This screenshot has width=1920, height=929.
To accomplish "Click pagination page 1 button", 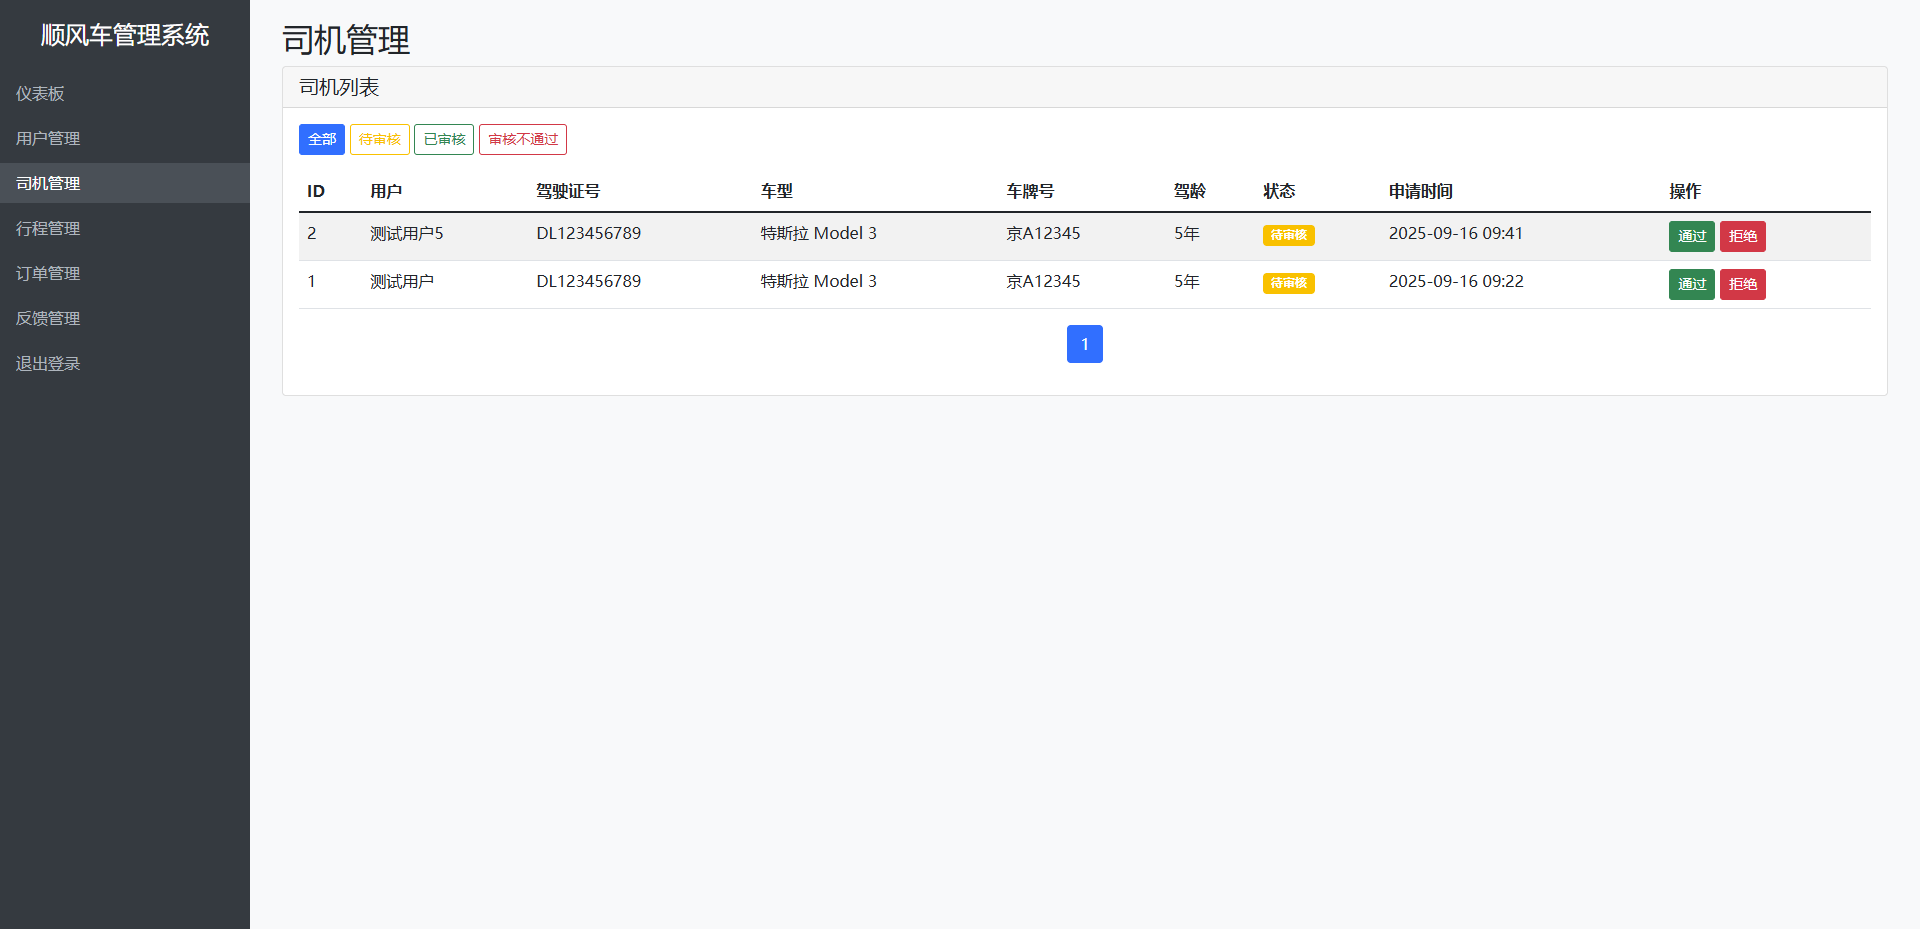I will pyautogui.click(x=1084, y=344).
